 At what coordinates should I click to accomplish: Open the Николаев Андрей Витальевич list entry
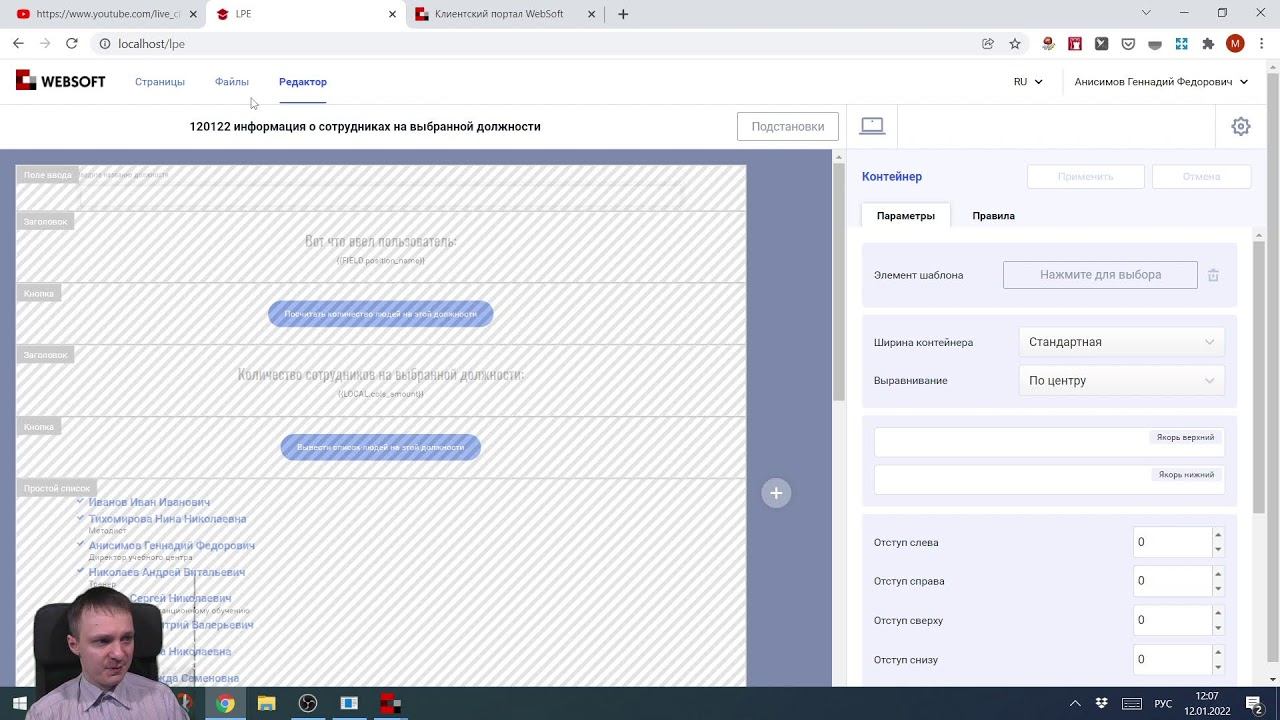[x=167, y=572]
